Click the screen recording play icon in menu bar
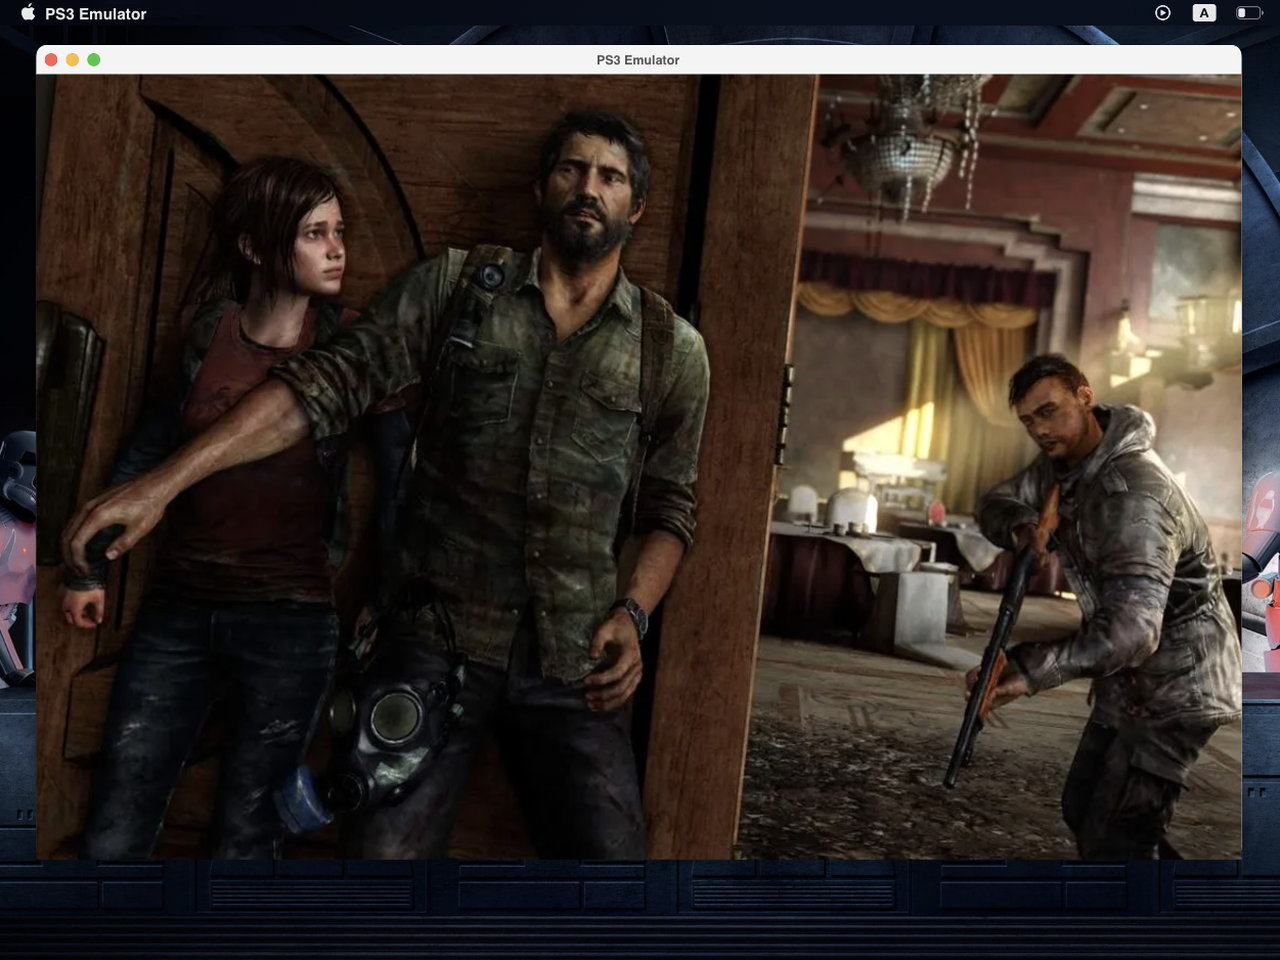 coord(1162,13)
